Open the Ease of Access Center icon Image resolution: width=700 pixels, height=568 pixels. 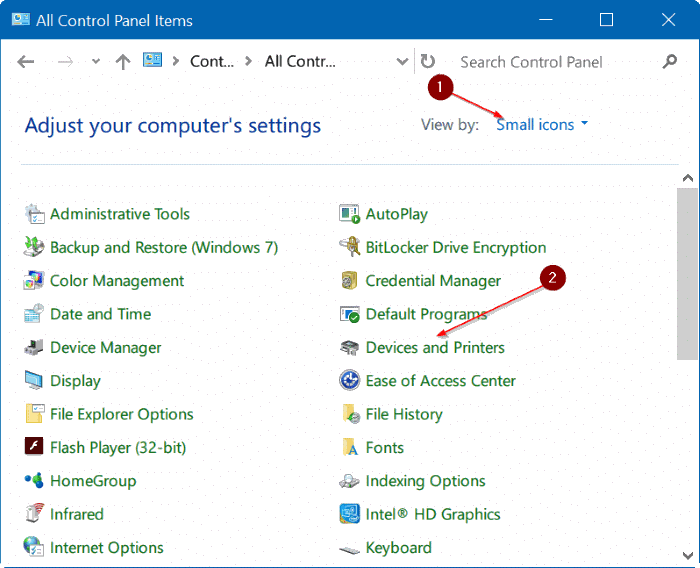click(350, 381)
